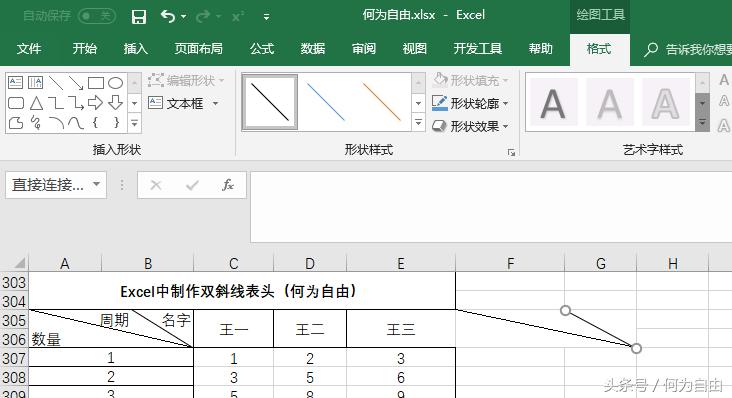Choose the blue line shape style

(326, 102)
